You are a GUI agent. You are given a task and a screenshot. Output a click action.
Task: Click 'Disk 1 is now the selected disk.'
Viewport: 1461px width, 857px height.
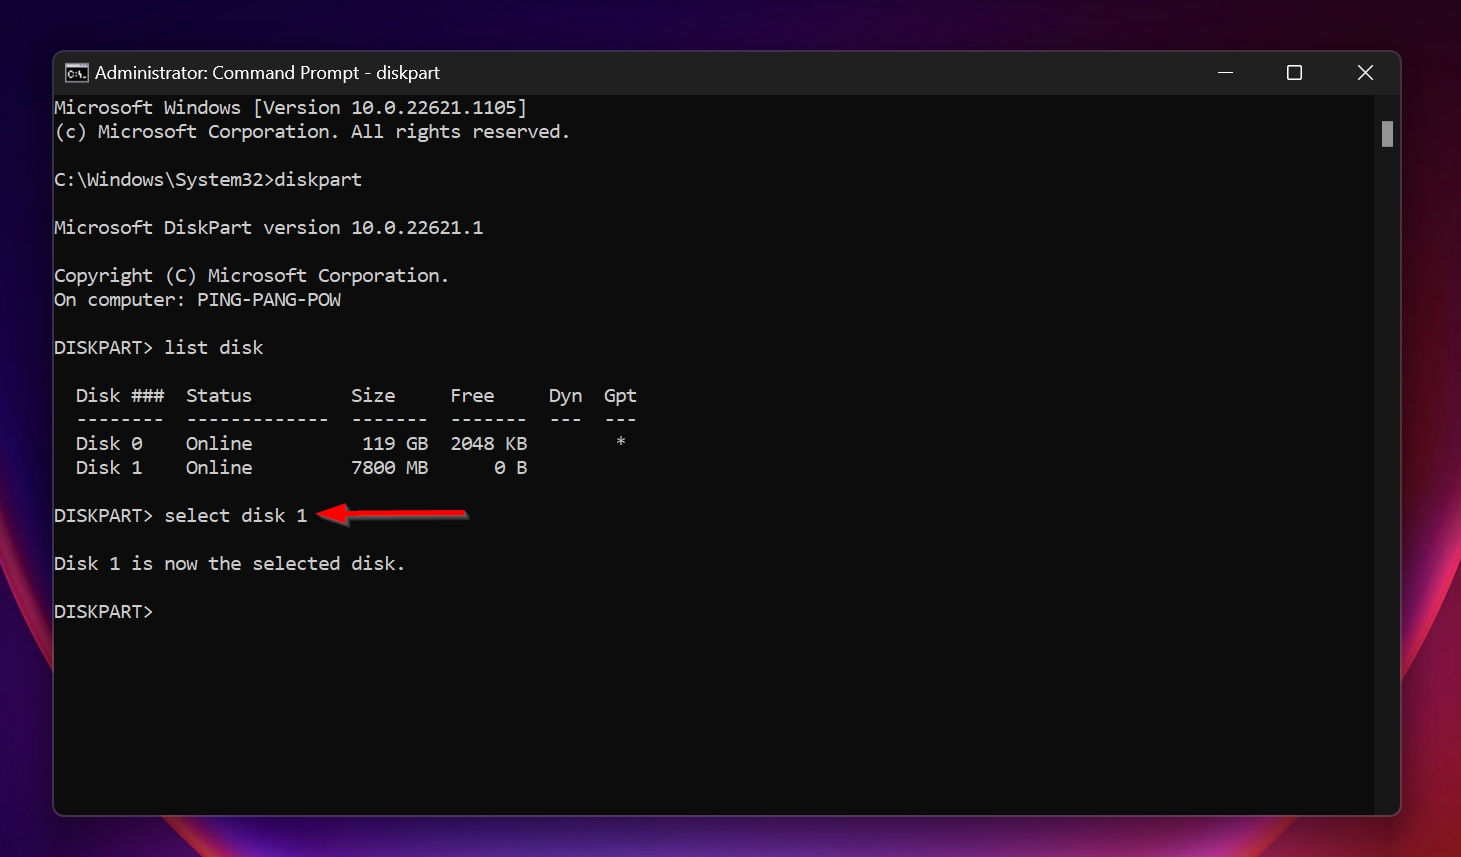(230, 564)
